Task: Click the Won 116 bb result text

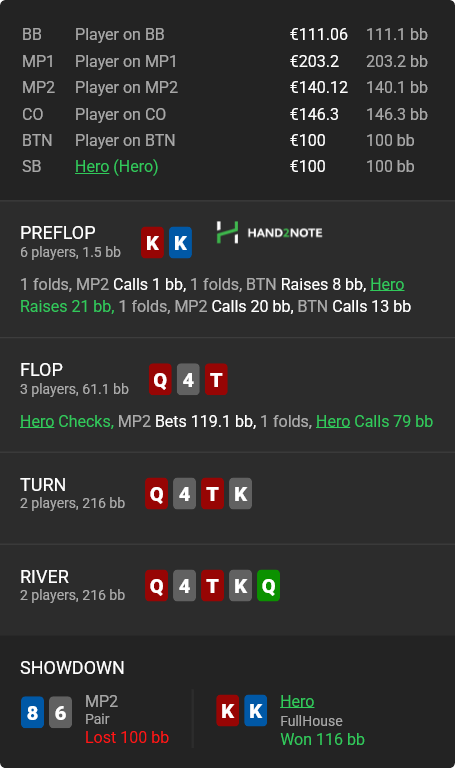Action: click(x=322, y=739)
